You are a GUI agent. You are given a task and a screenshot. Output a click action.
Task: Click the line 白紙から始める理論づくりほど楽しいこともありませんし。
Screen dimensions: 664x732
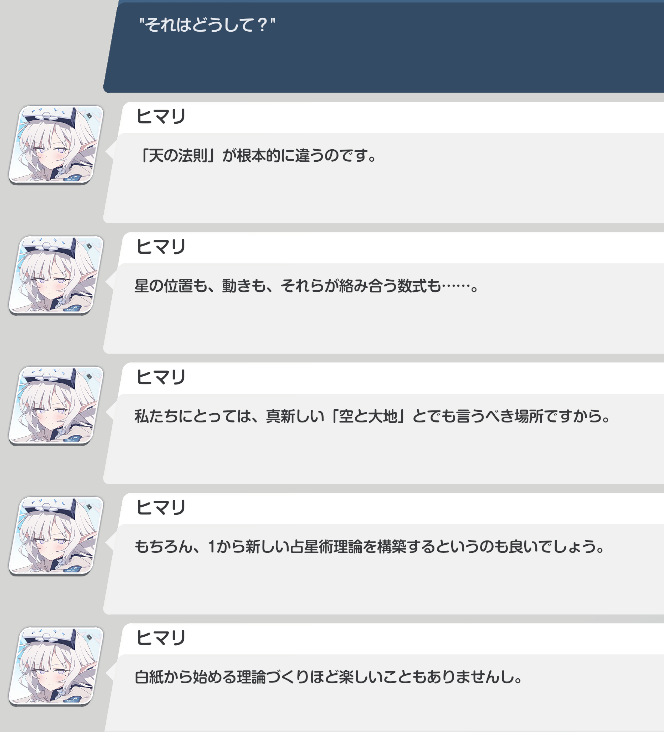click(329, 677)
